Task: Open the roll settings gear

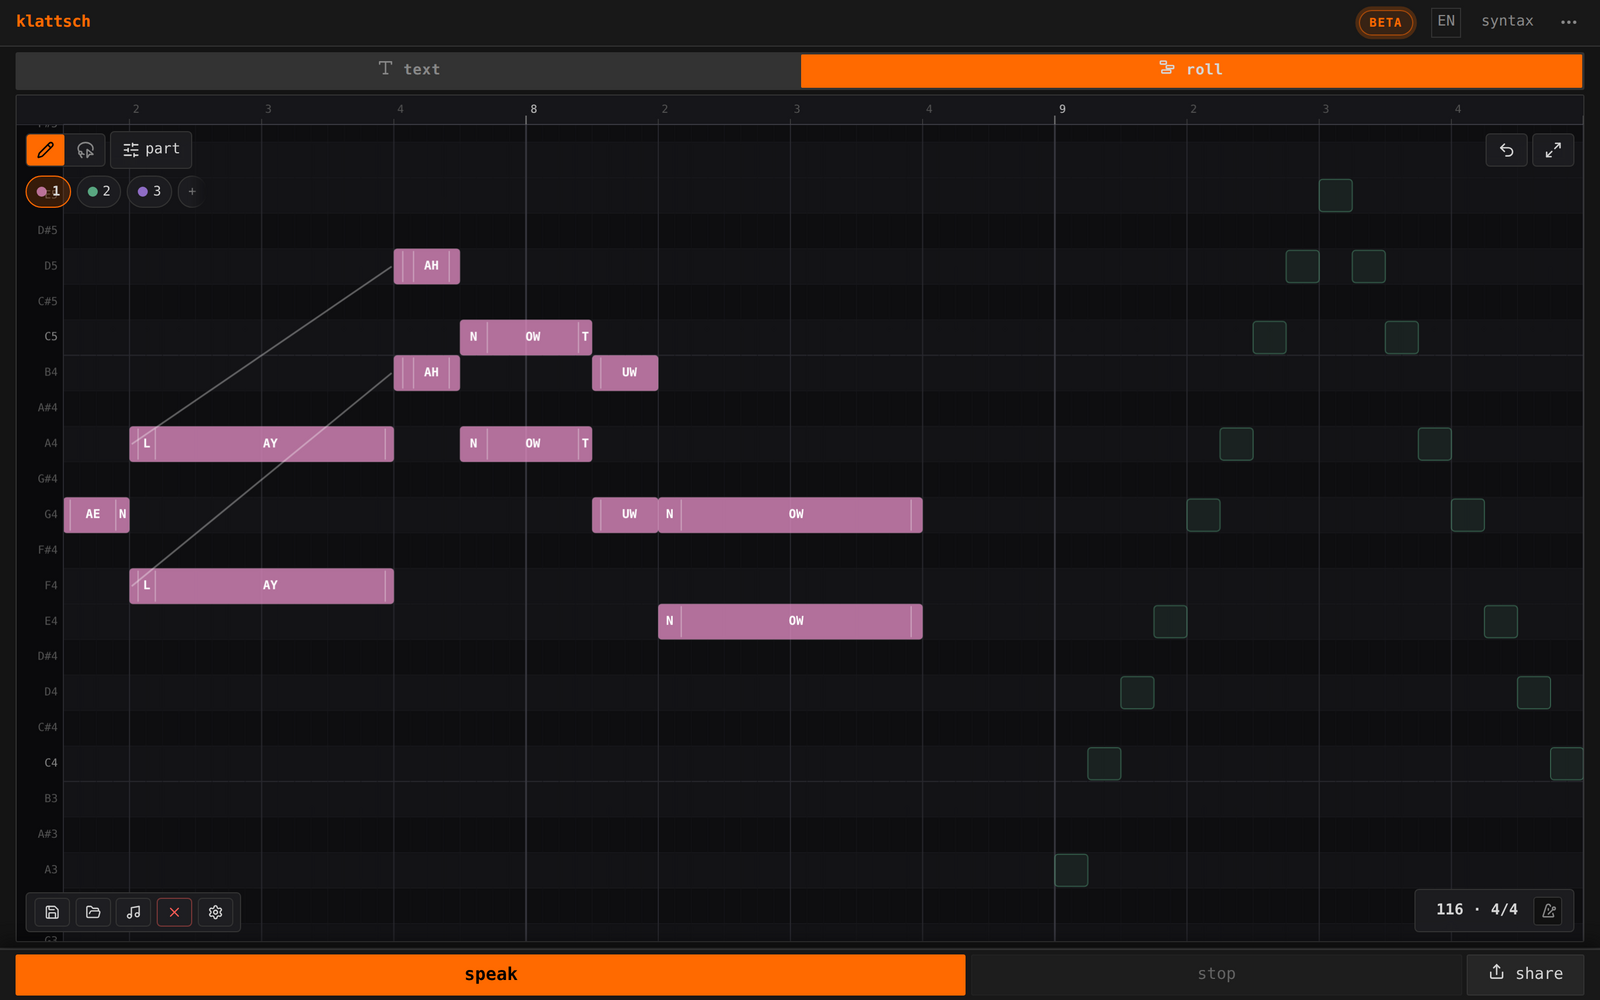Action: (x=215, y=912)
